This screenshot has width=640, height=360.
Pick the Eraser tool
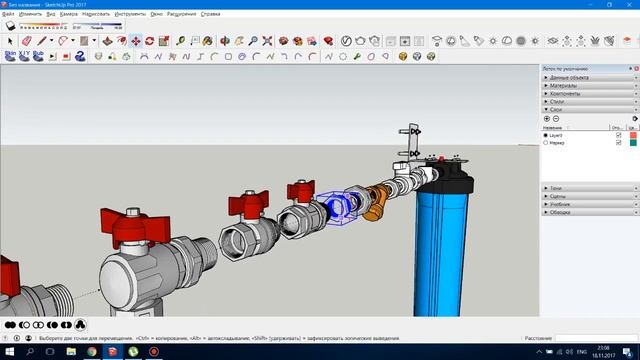27,41
